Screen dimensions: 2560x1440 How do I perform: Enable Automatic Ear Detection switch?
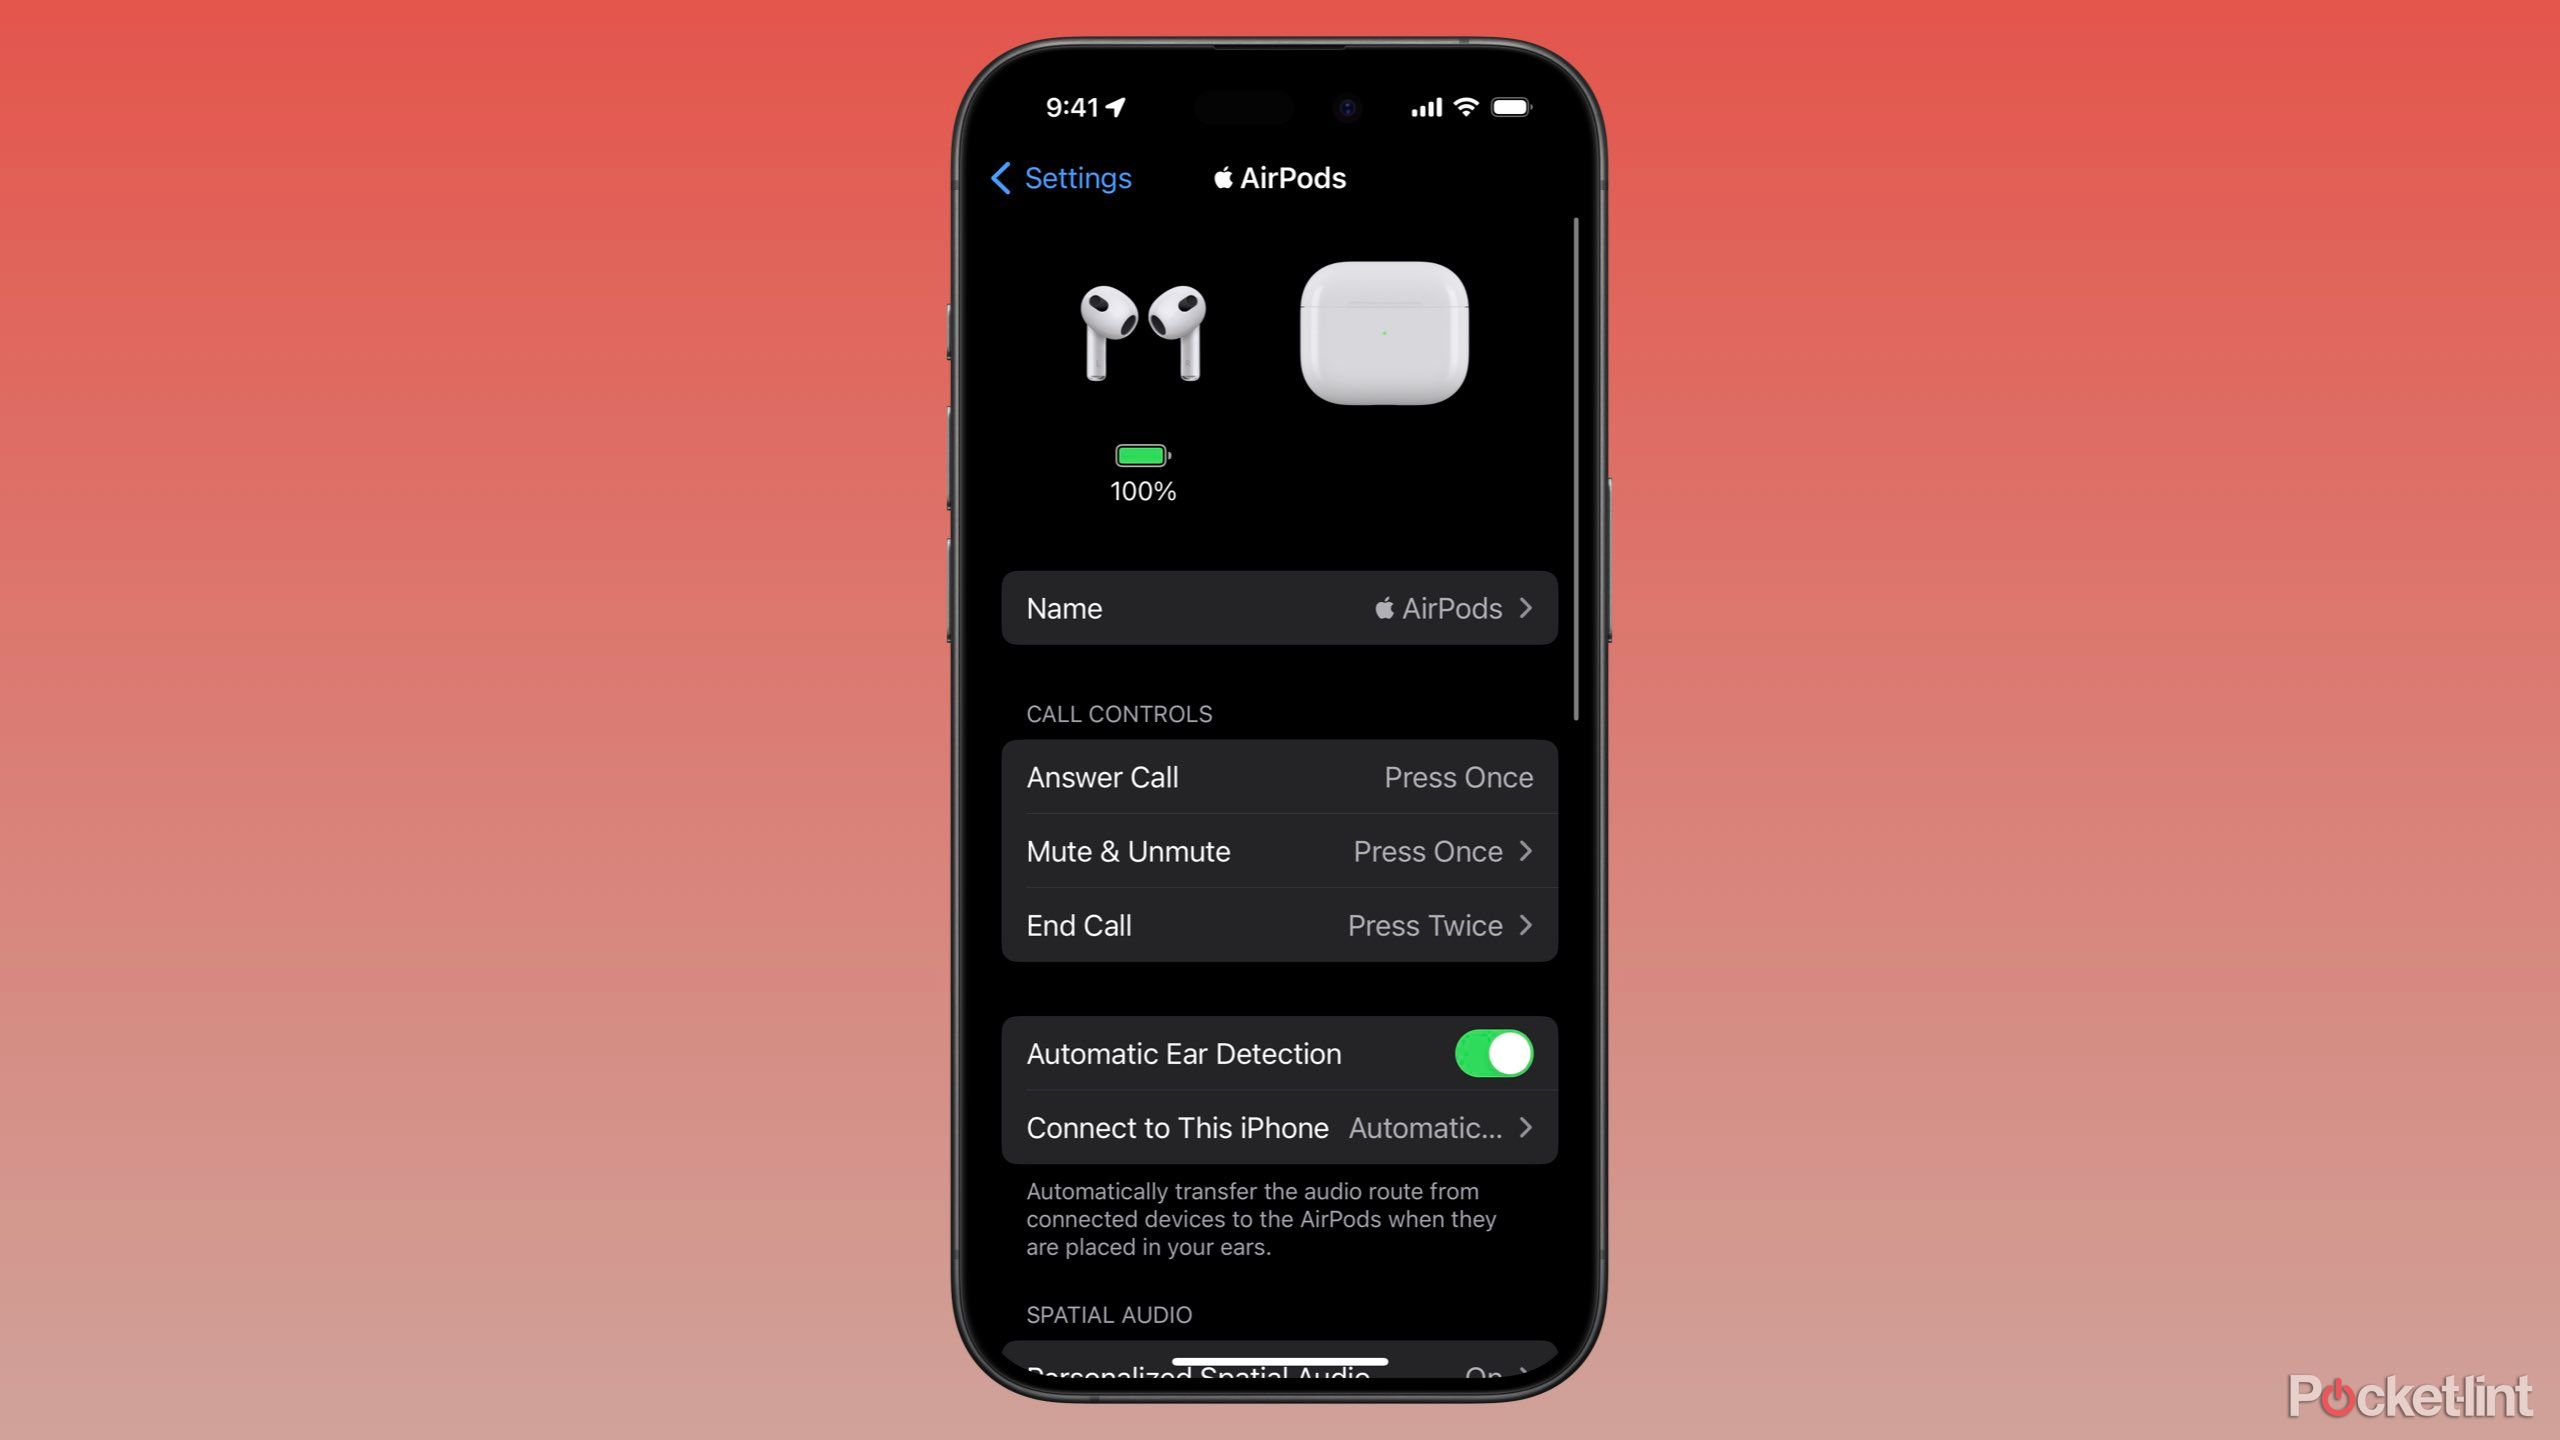click(1493, 1053)
